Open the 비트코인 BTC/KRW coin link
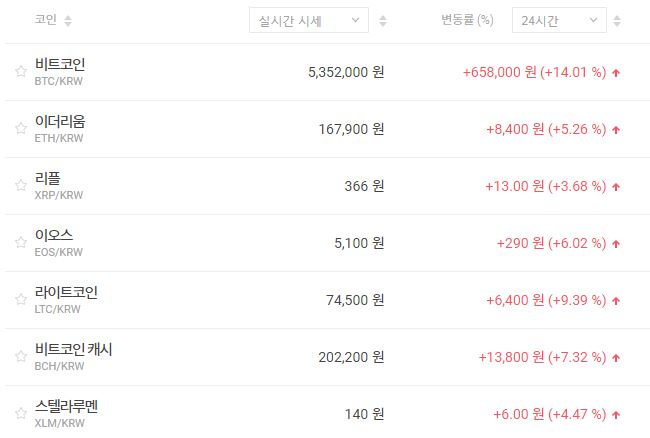This screenshot has height=438, width=650. tap(60, 71)
